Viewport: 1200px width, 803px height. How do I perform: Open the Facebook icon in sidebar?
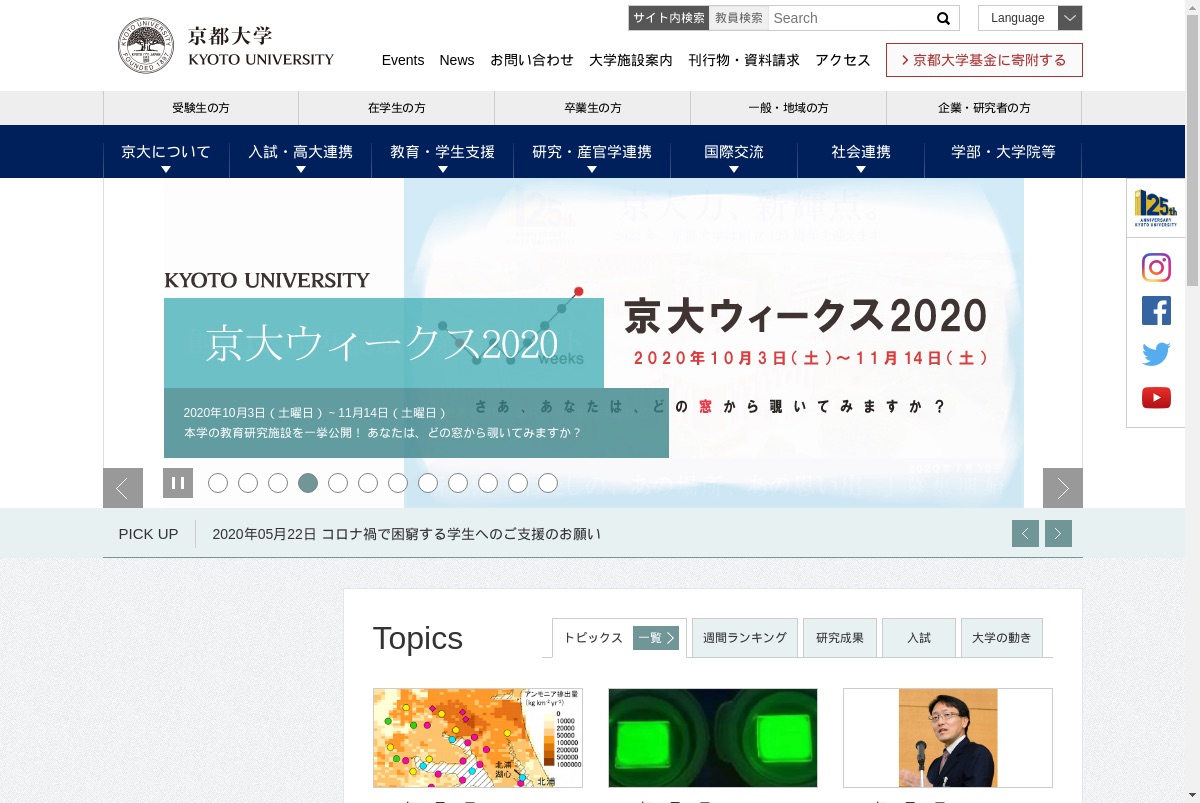click(1156, 311)
